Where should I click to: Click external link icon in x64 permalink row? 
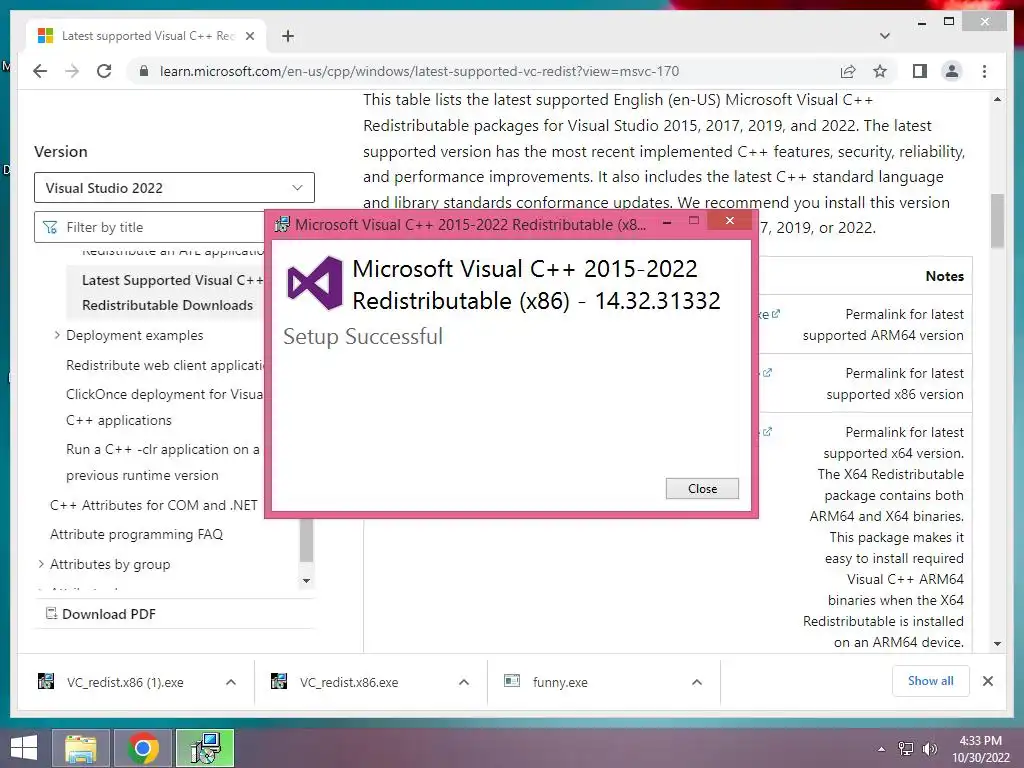tap(768, 432)
